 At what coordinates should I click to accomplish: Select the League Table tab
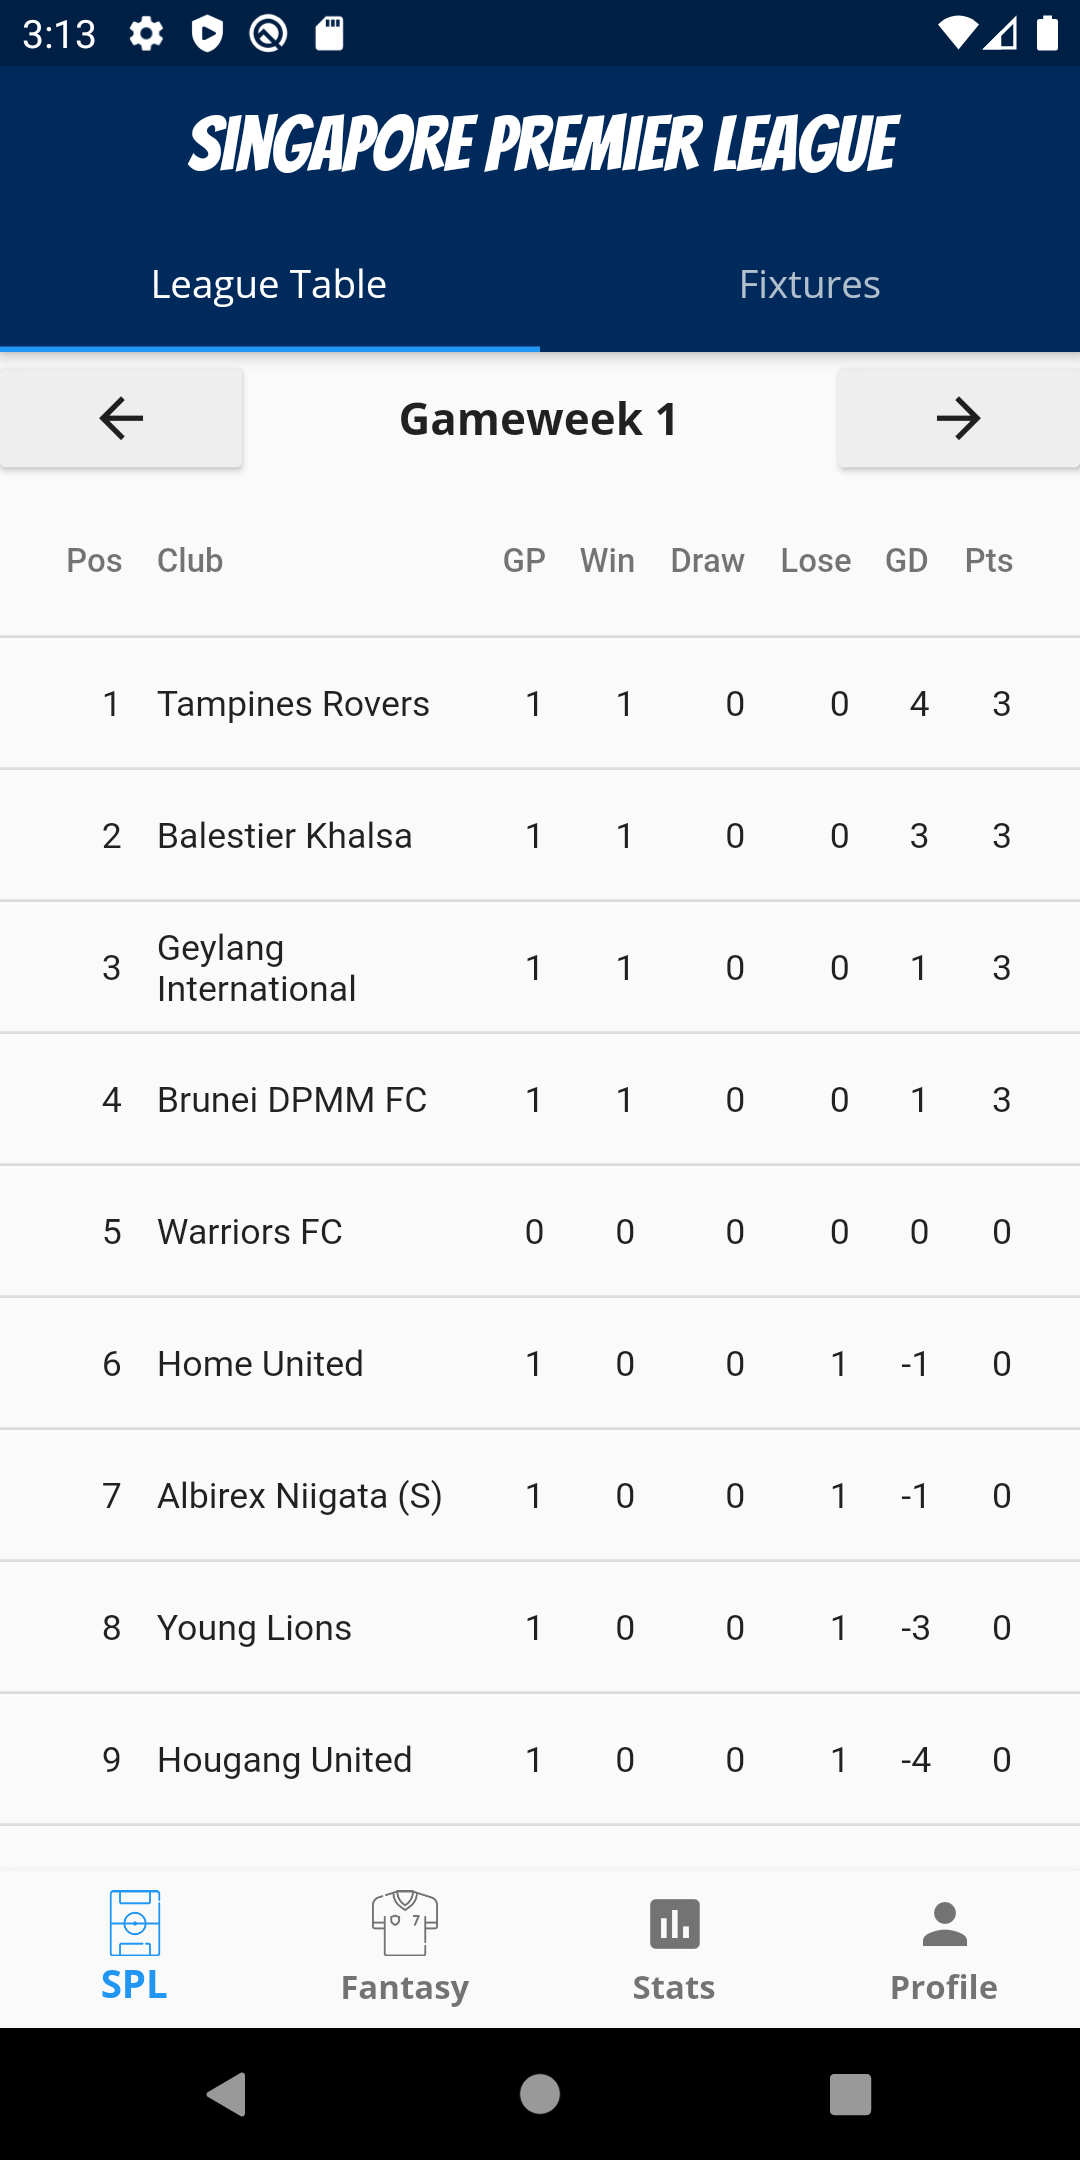269,285
